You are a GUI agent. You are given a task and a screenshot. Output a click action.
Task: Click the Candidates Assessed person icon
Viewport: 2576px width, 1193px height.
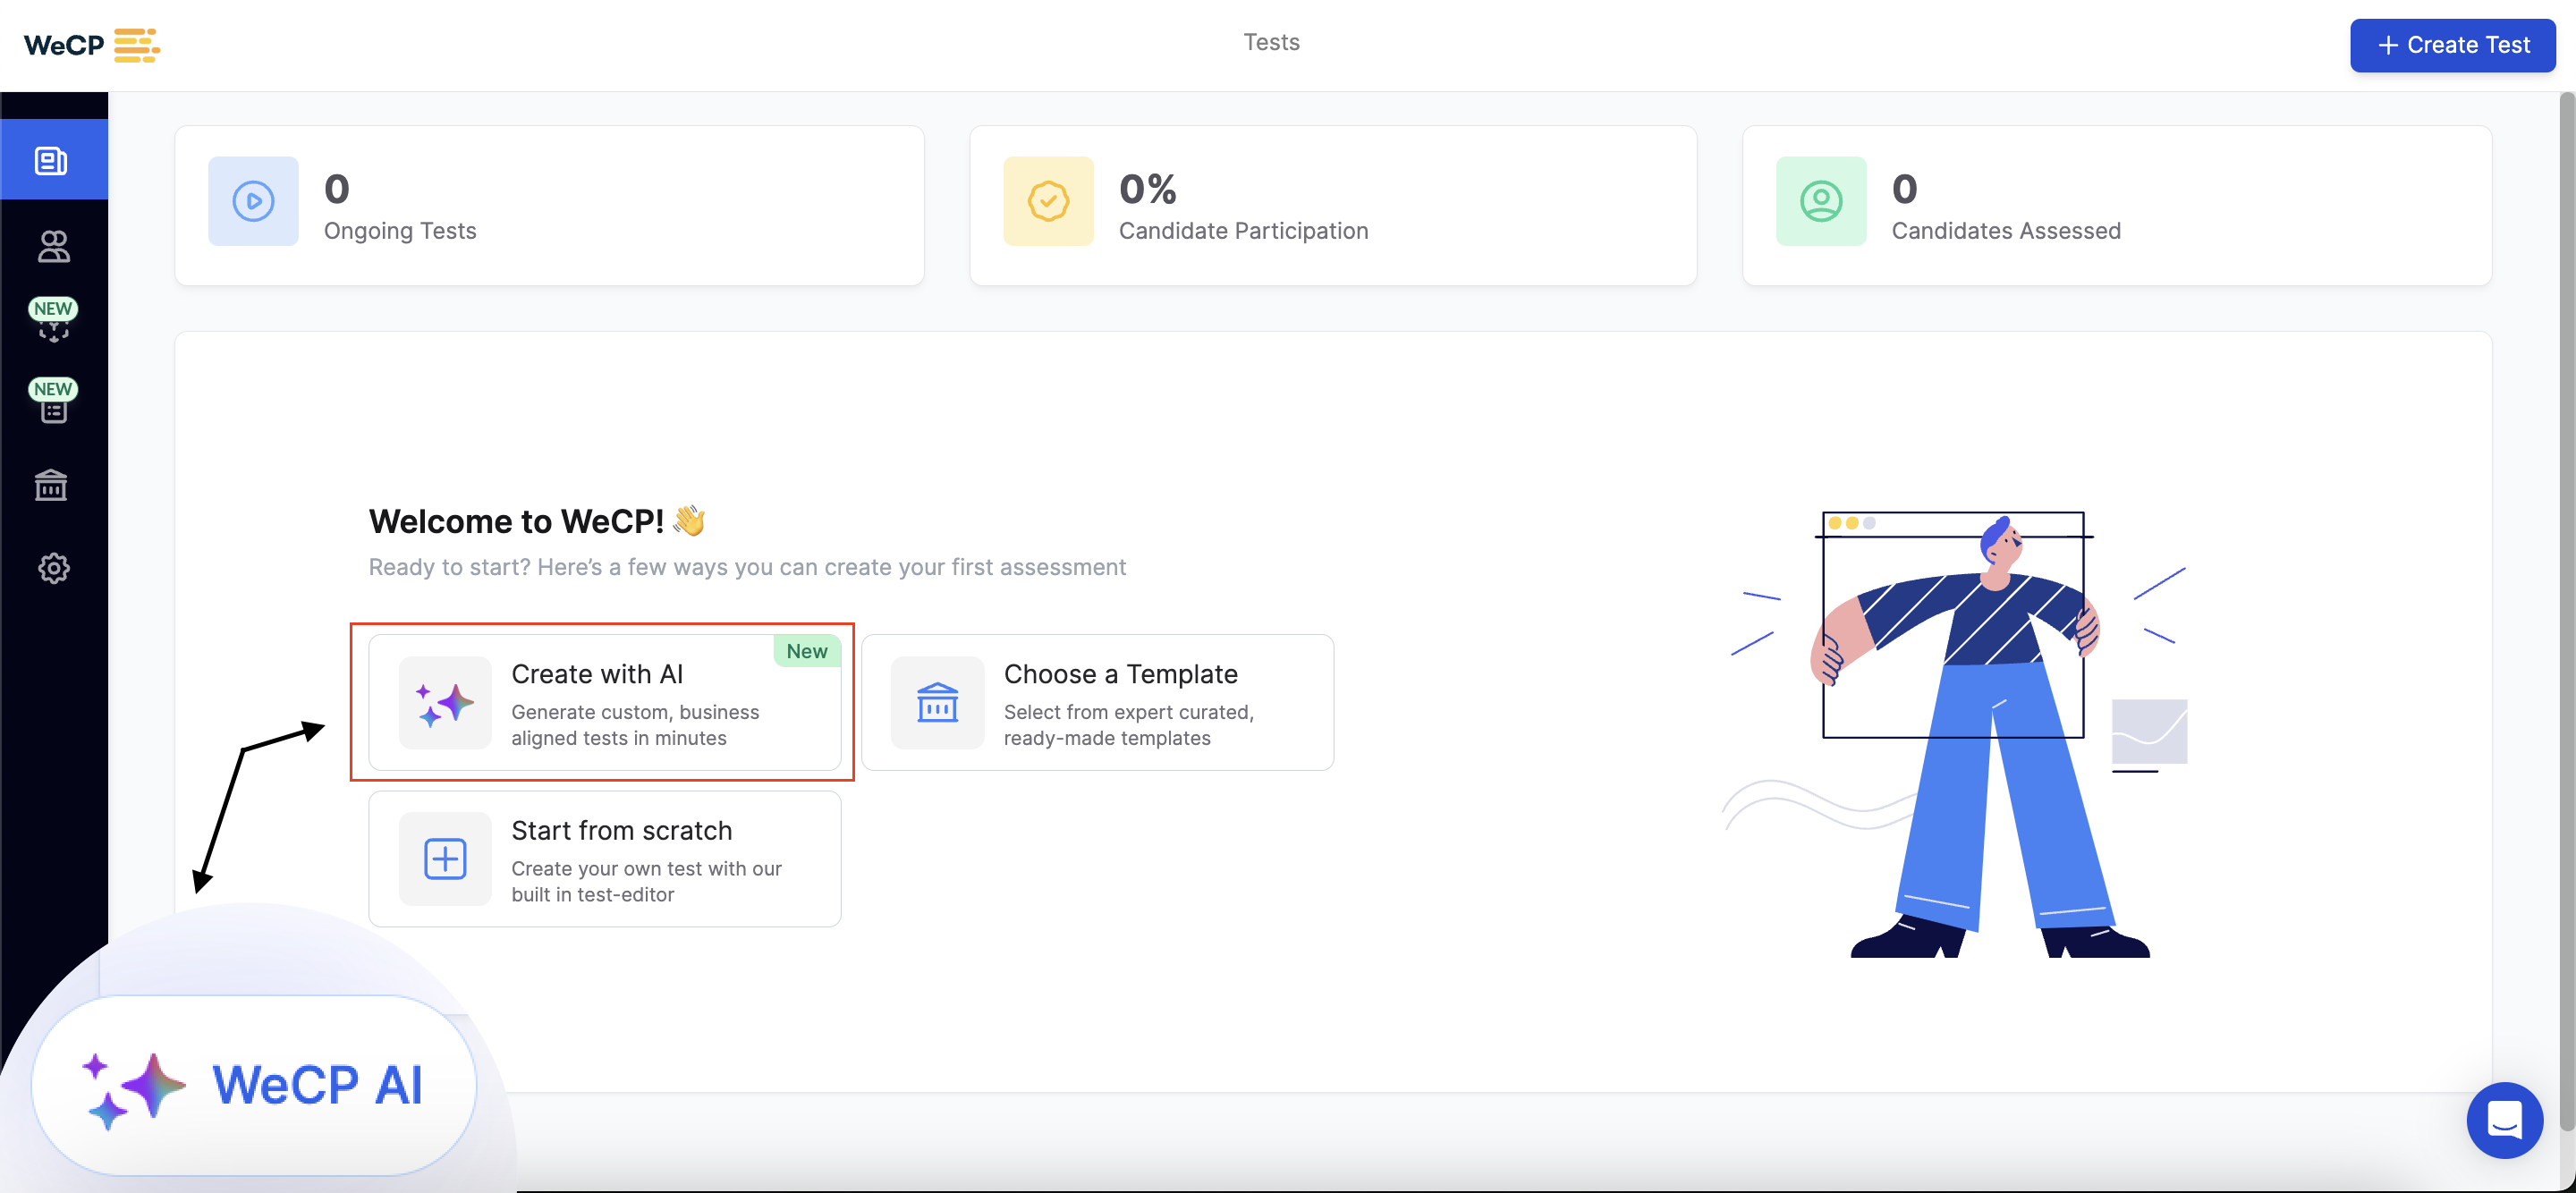(1821, 201)
